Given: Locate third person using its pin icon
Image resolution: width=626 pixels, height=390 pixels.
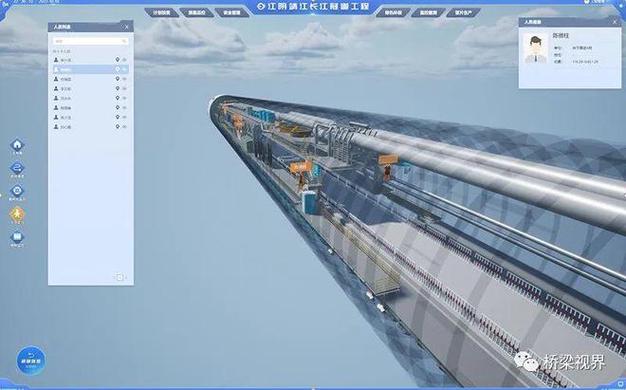Looking at the screenshot, I should 117,79.
